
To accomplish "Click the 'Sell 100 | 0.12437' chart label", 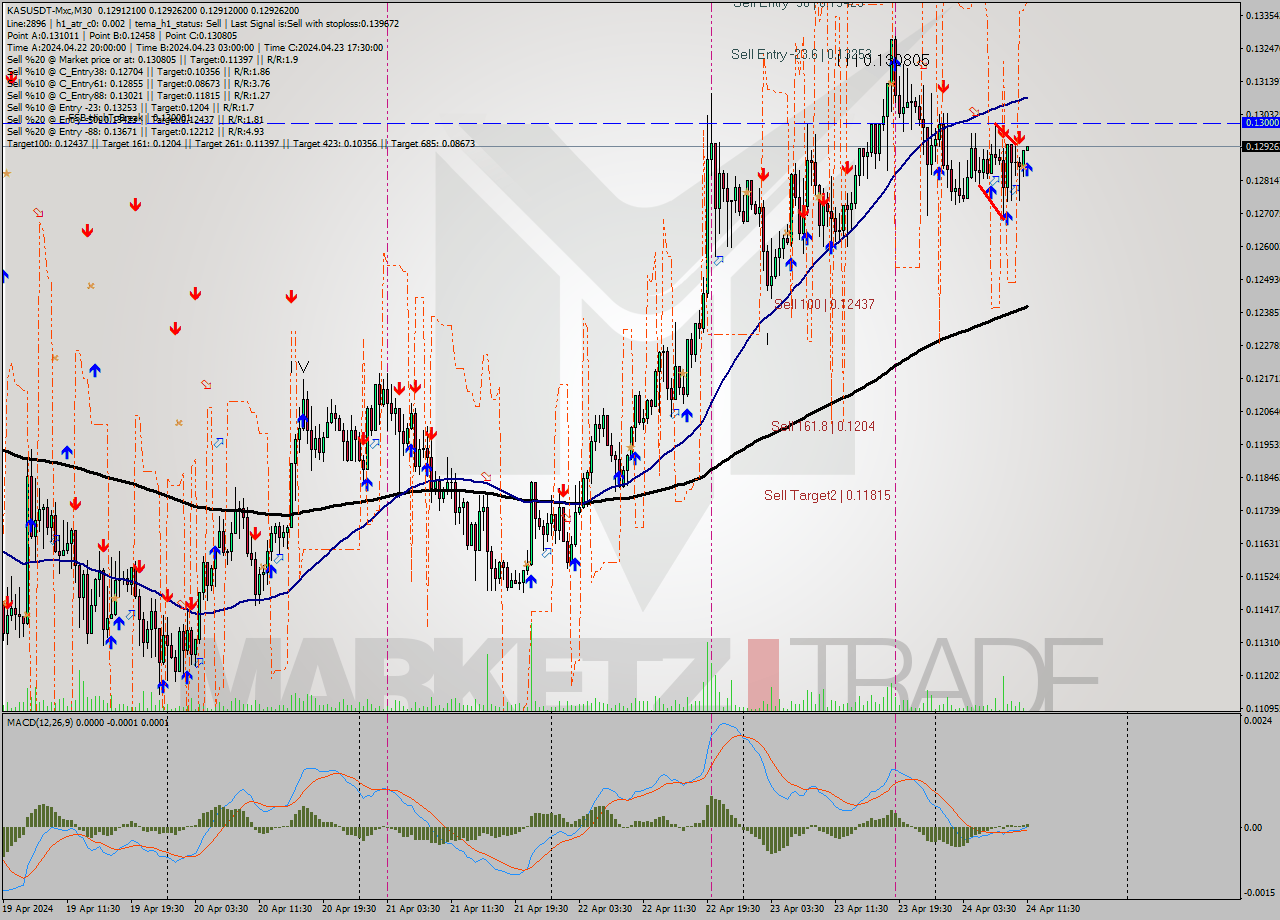I will tap(825, 304).
